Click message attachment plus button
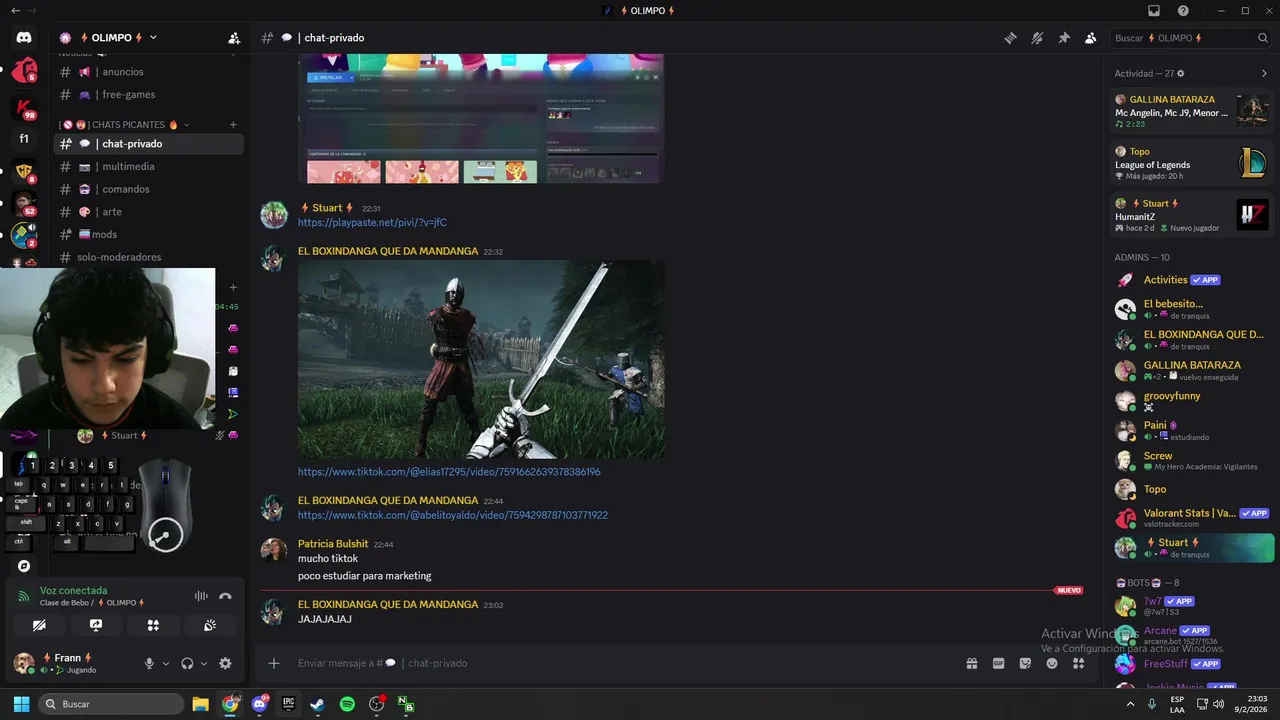 (273, 663)
